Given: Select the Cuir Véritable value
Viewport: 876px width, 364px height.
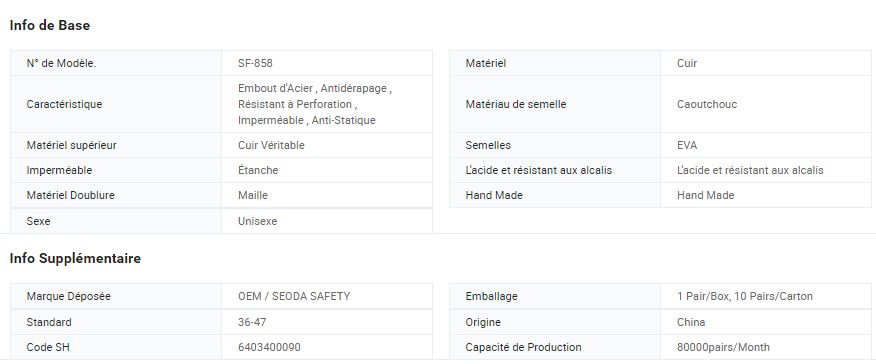Looking at the screenshot, I should (272, 145).
